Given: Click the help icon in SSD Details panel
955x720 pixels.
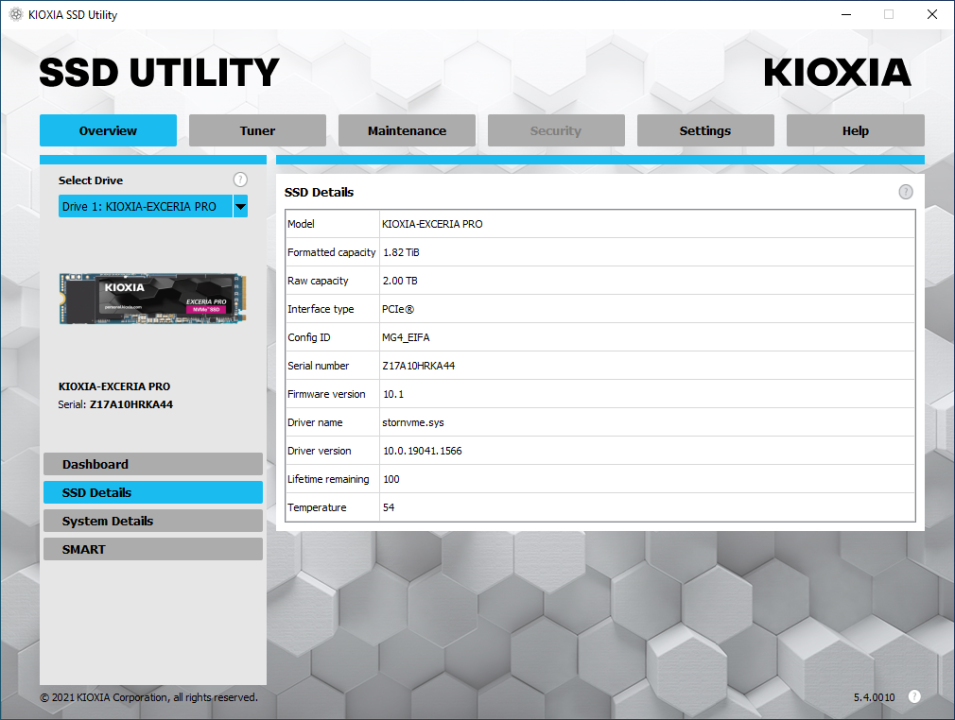Looking at the screenshot, I should pos(906,192).
